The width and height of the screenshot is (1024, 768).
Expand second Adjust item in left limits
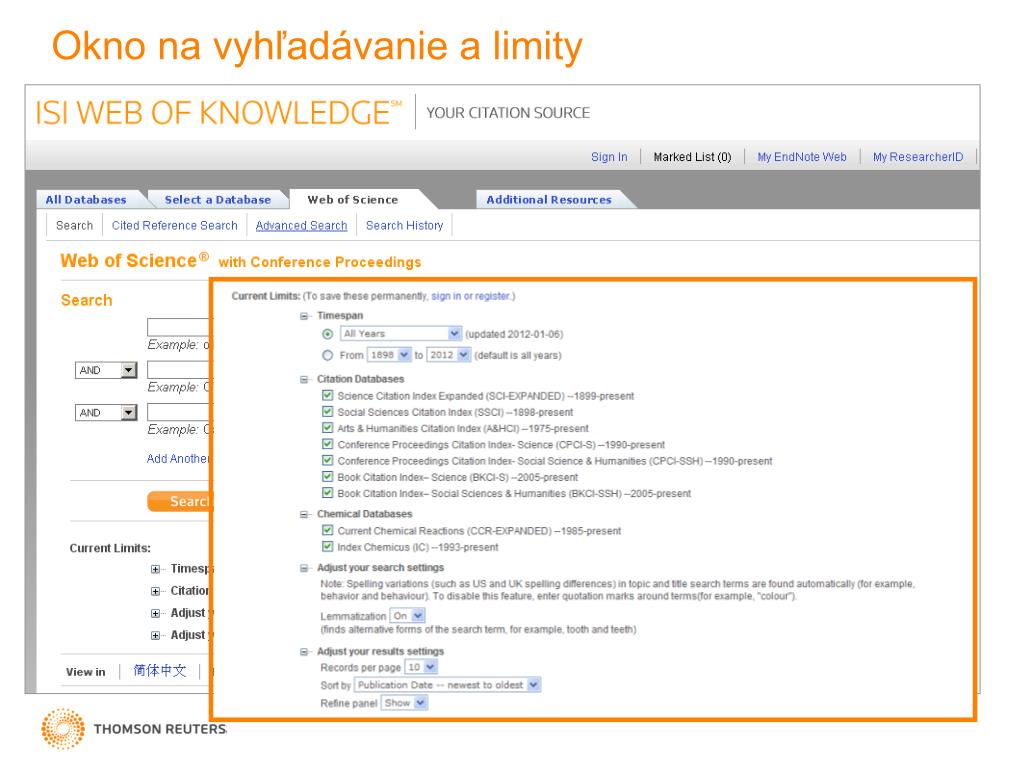point(155,636)
